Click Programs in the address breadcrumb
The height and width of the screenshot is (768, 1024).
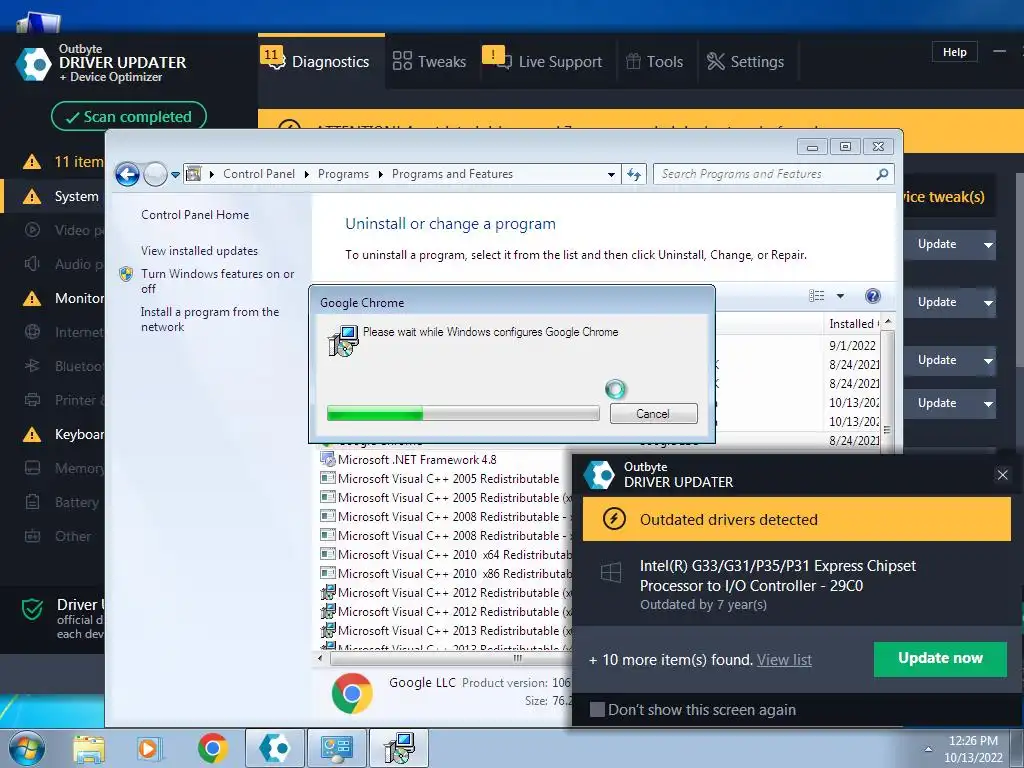(343, 174)
